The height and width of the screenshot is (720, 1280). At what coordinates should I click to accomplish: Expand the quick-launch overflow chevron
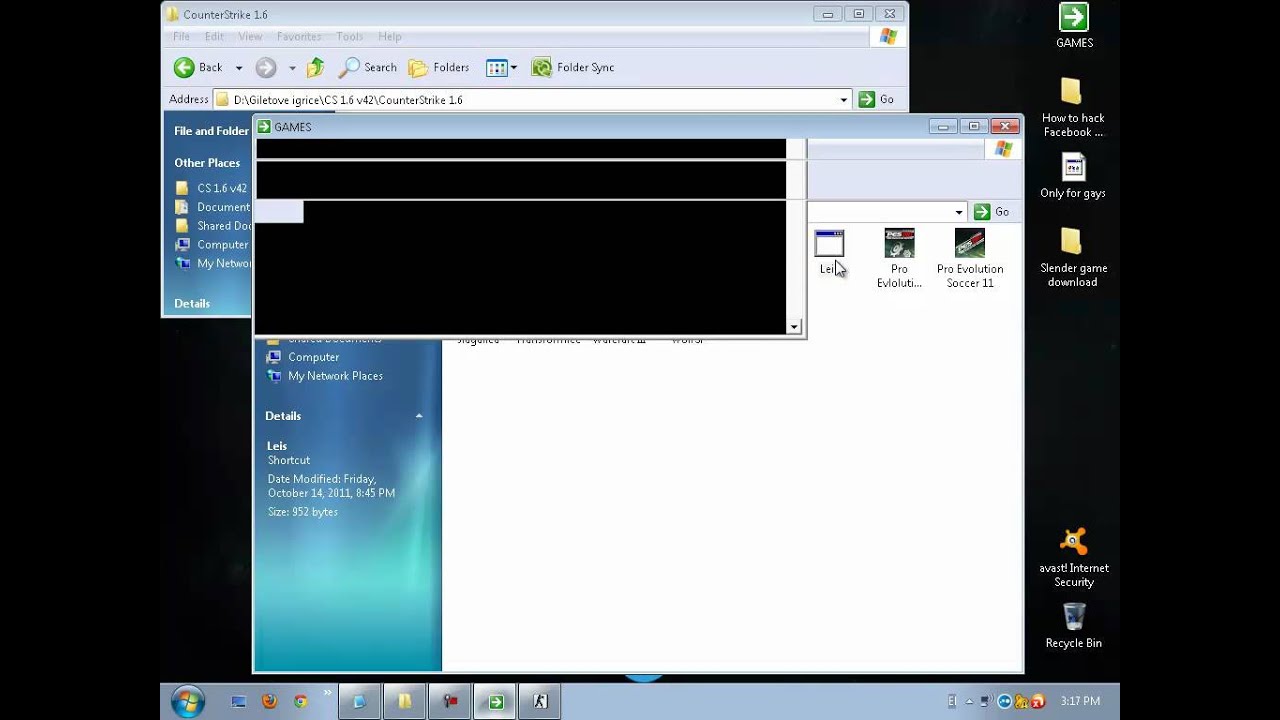click(x=327, y=693)
